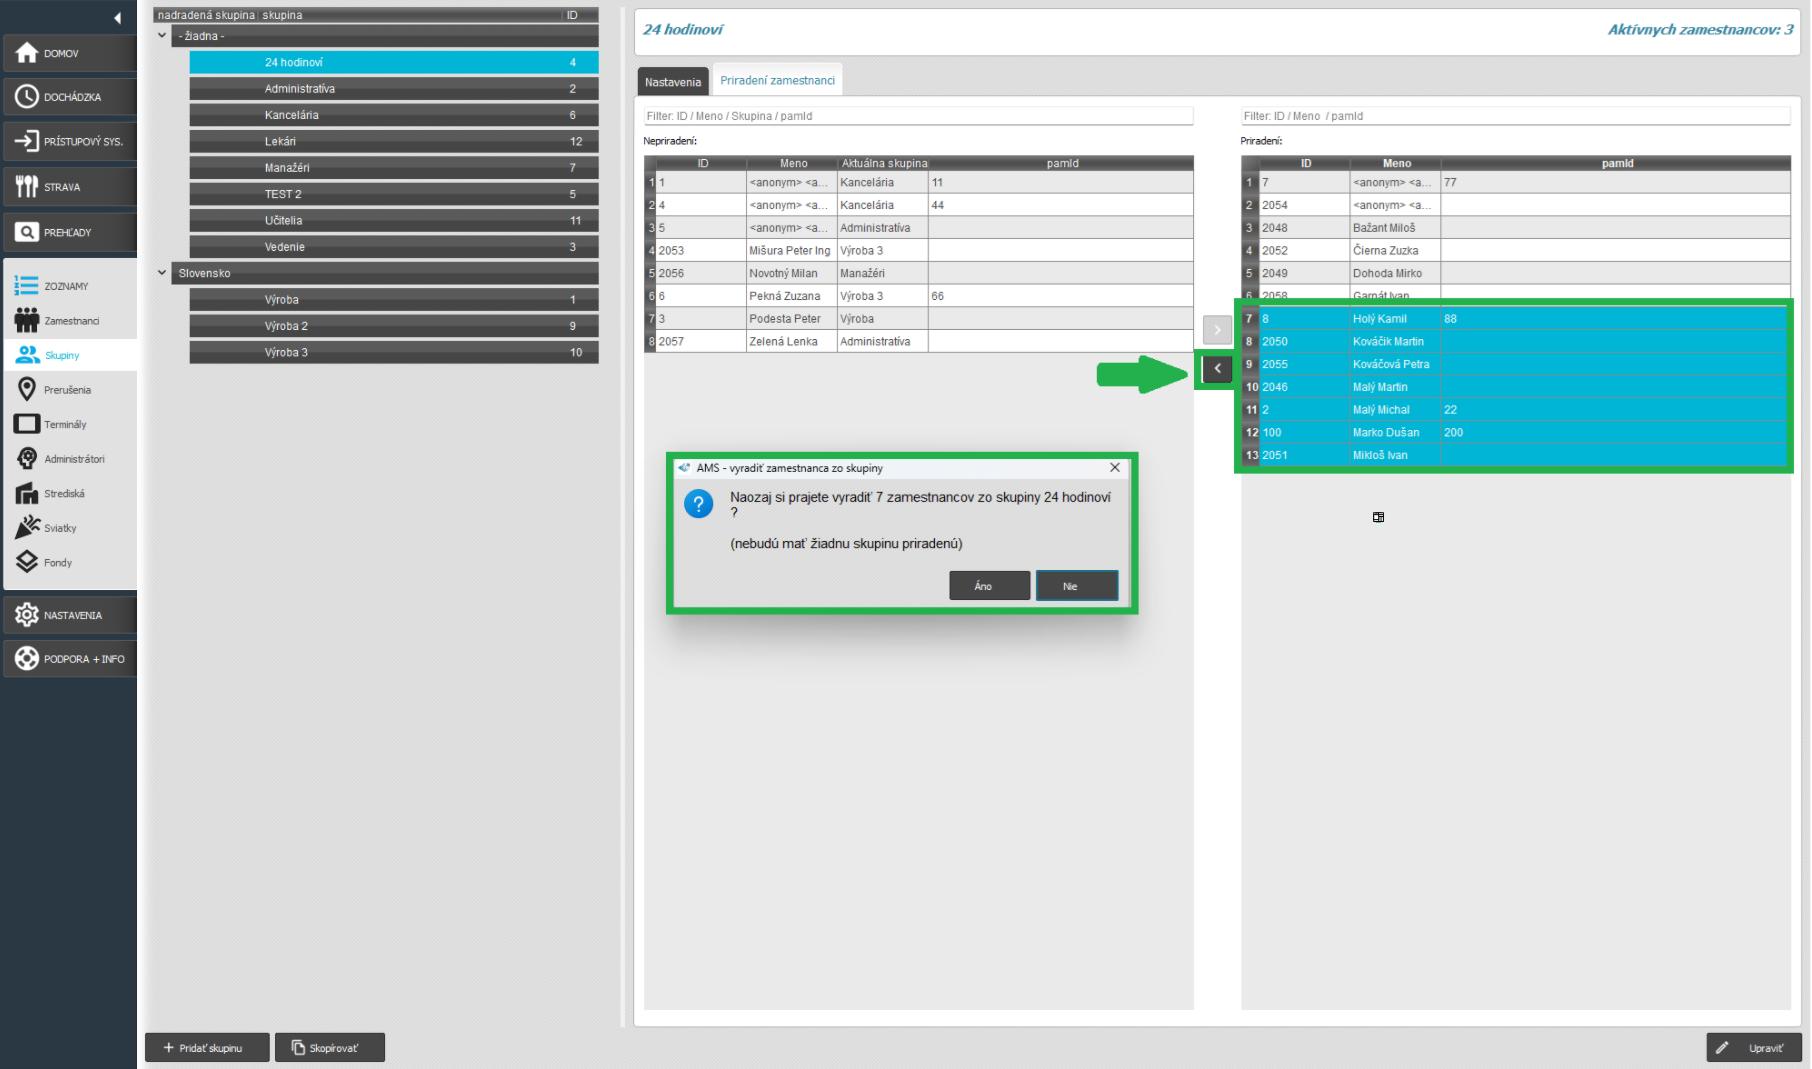
Task: Switch to the Nastavenia tab
Action: (x=672, y=82)
